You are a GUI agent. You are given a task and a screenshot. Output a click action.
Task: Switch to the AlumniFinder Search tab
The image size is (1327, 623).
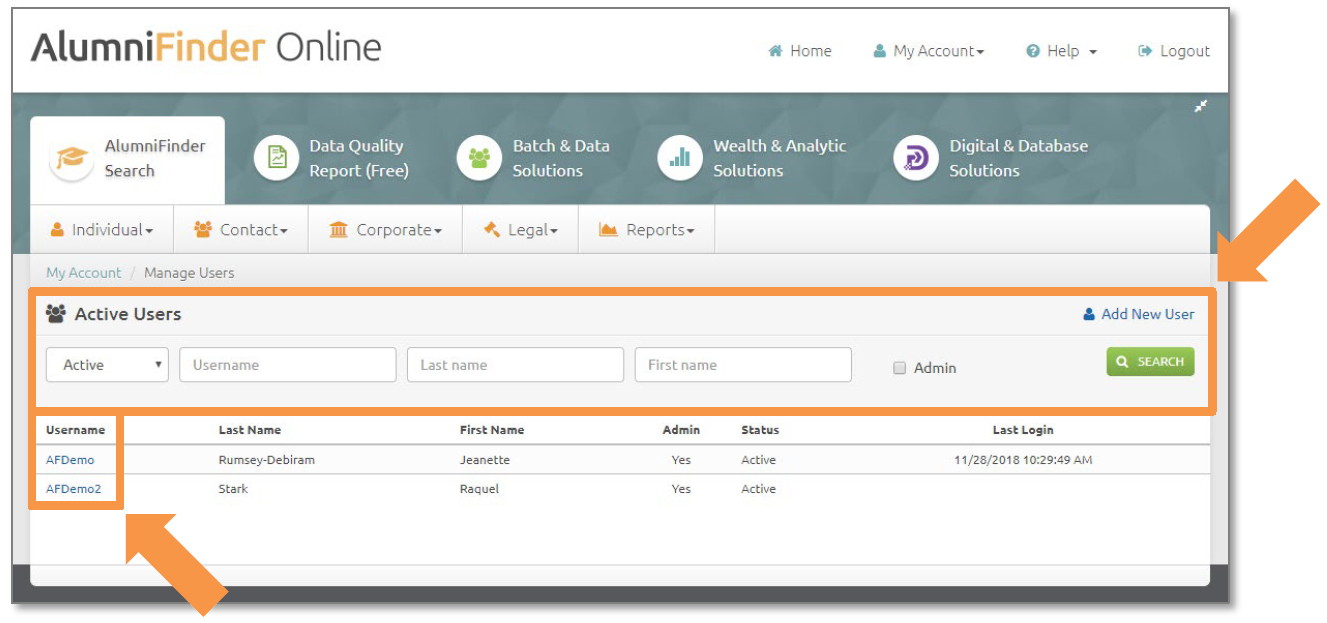[127, 160]
